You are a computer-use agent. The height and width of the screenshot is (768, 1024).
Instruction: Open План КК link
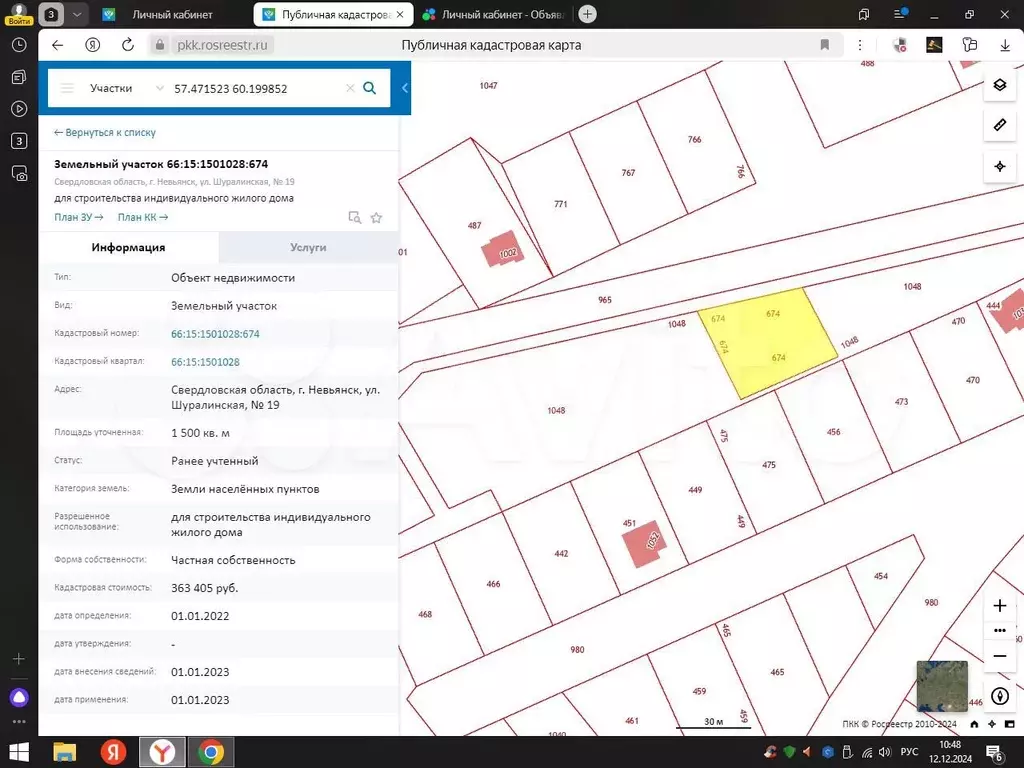(x=142, y=217)
